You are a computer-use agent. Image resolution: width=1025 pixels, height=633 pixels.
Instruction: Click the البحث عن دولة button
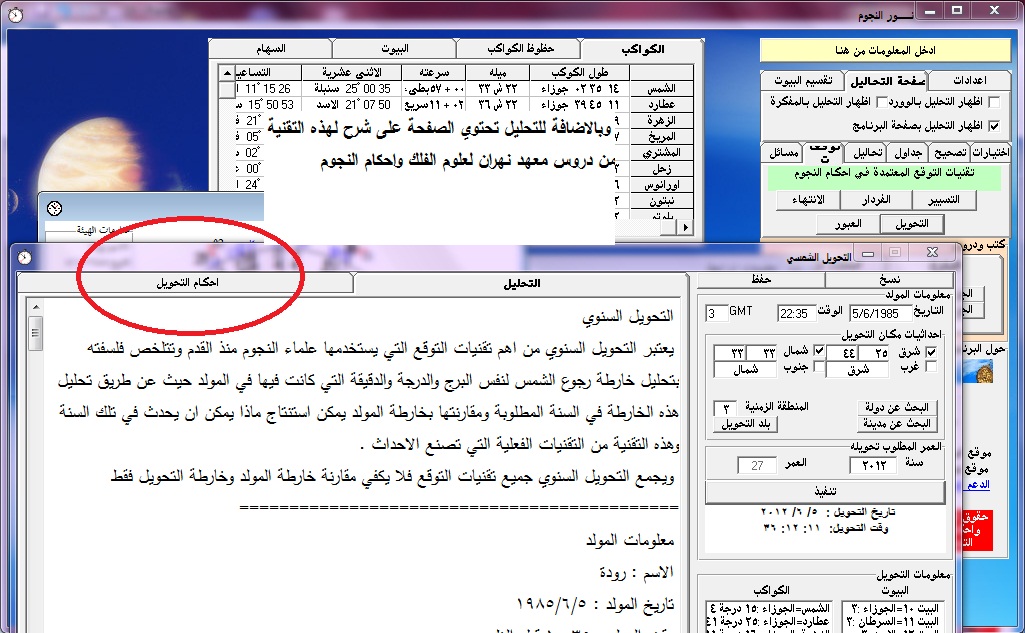point(895,408)
